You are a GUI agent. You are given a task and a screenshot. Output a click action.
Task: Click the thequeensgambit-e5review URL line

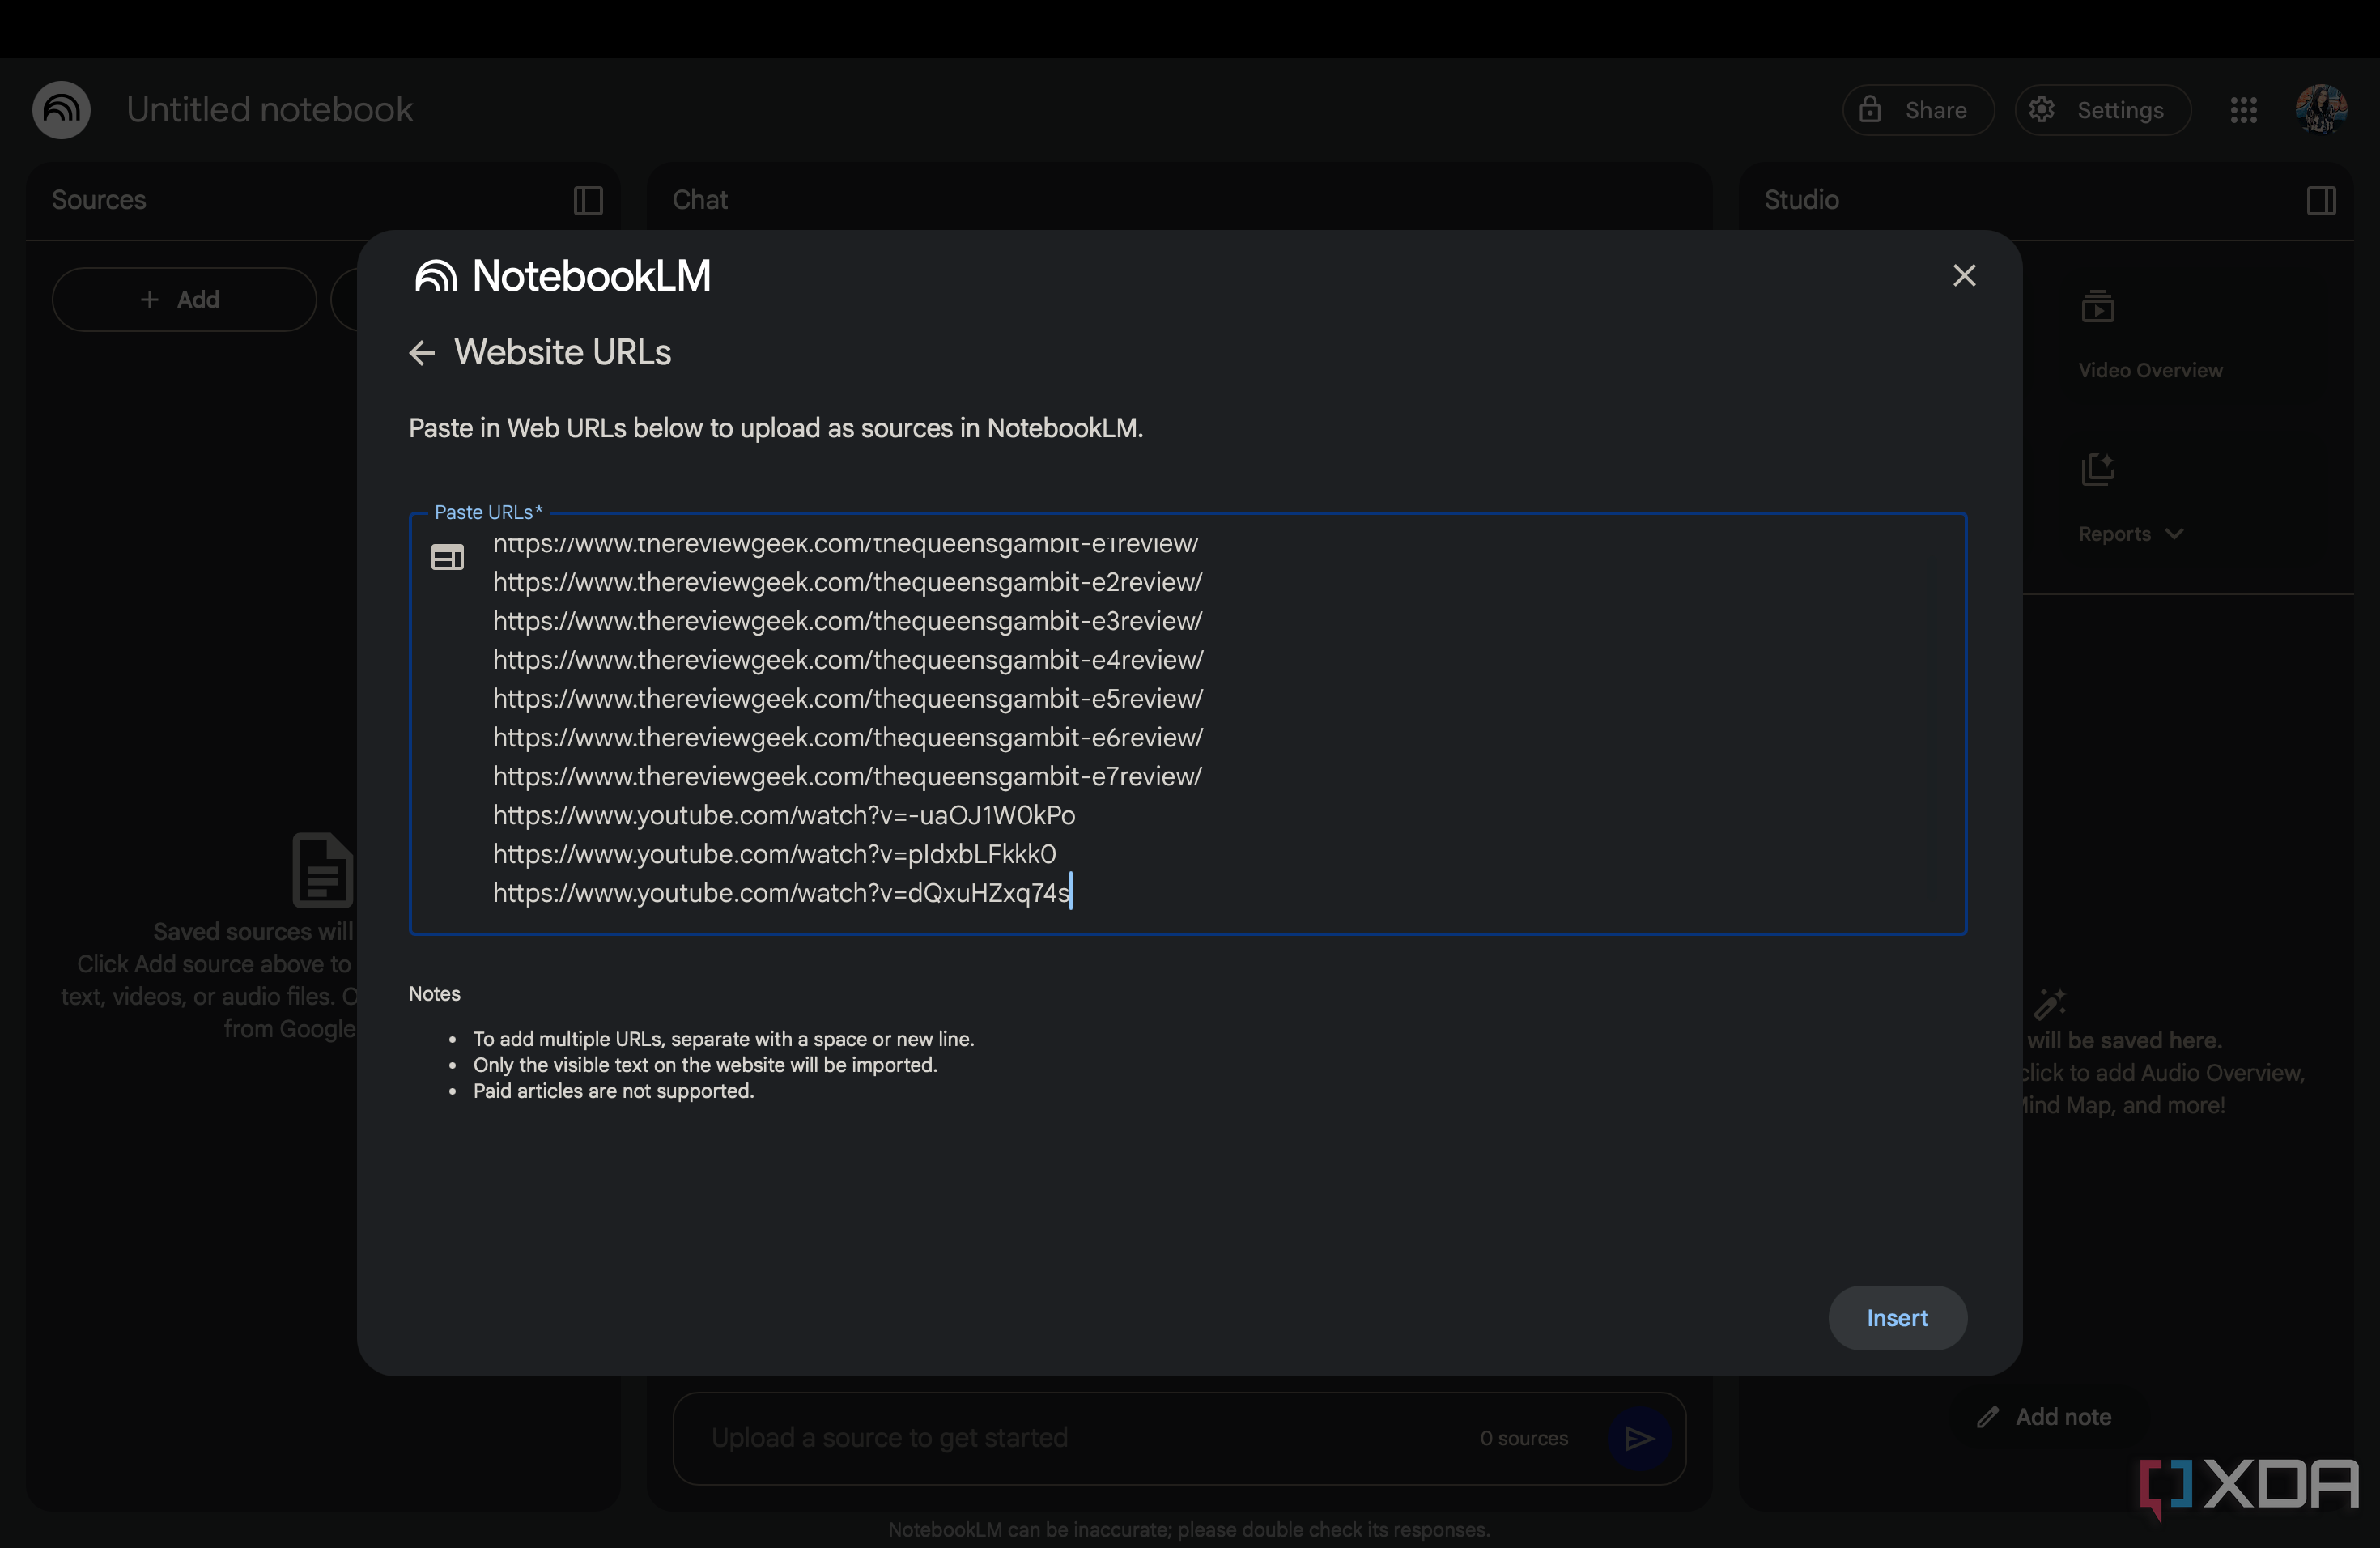(847, 699)
